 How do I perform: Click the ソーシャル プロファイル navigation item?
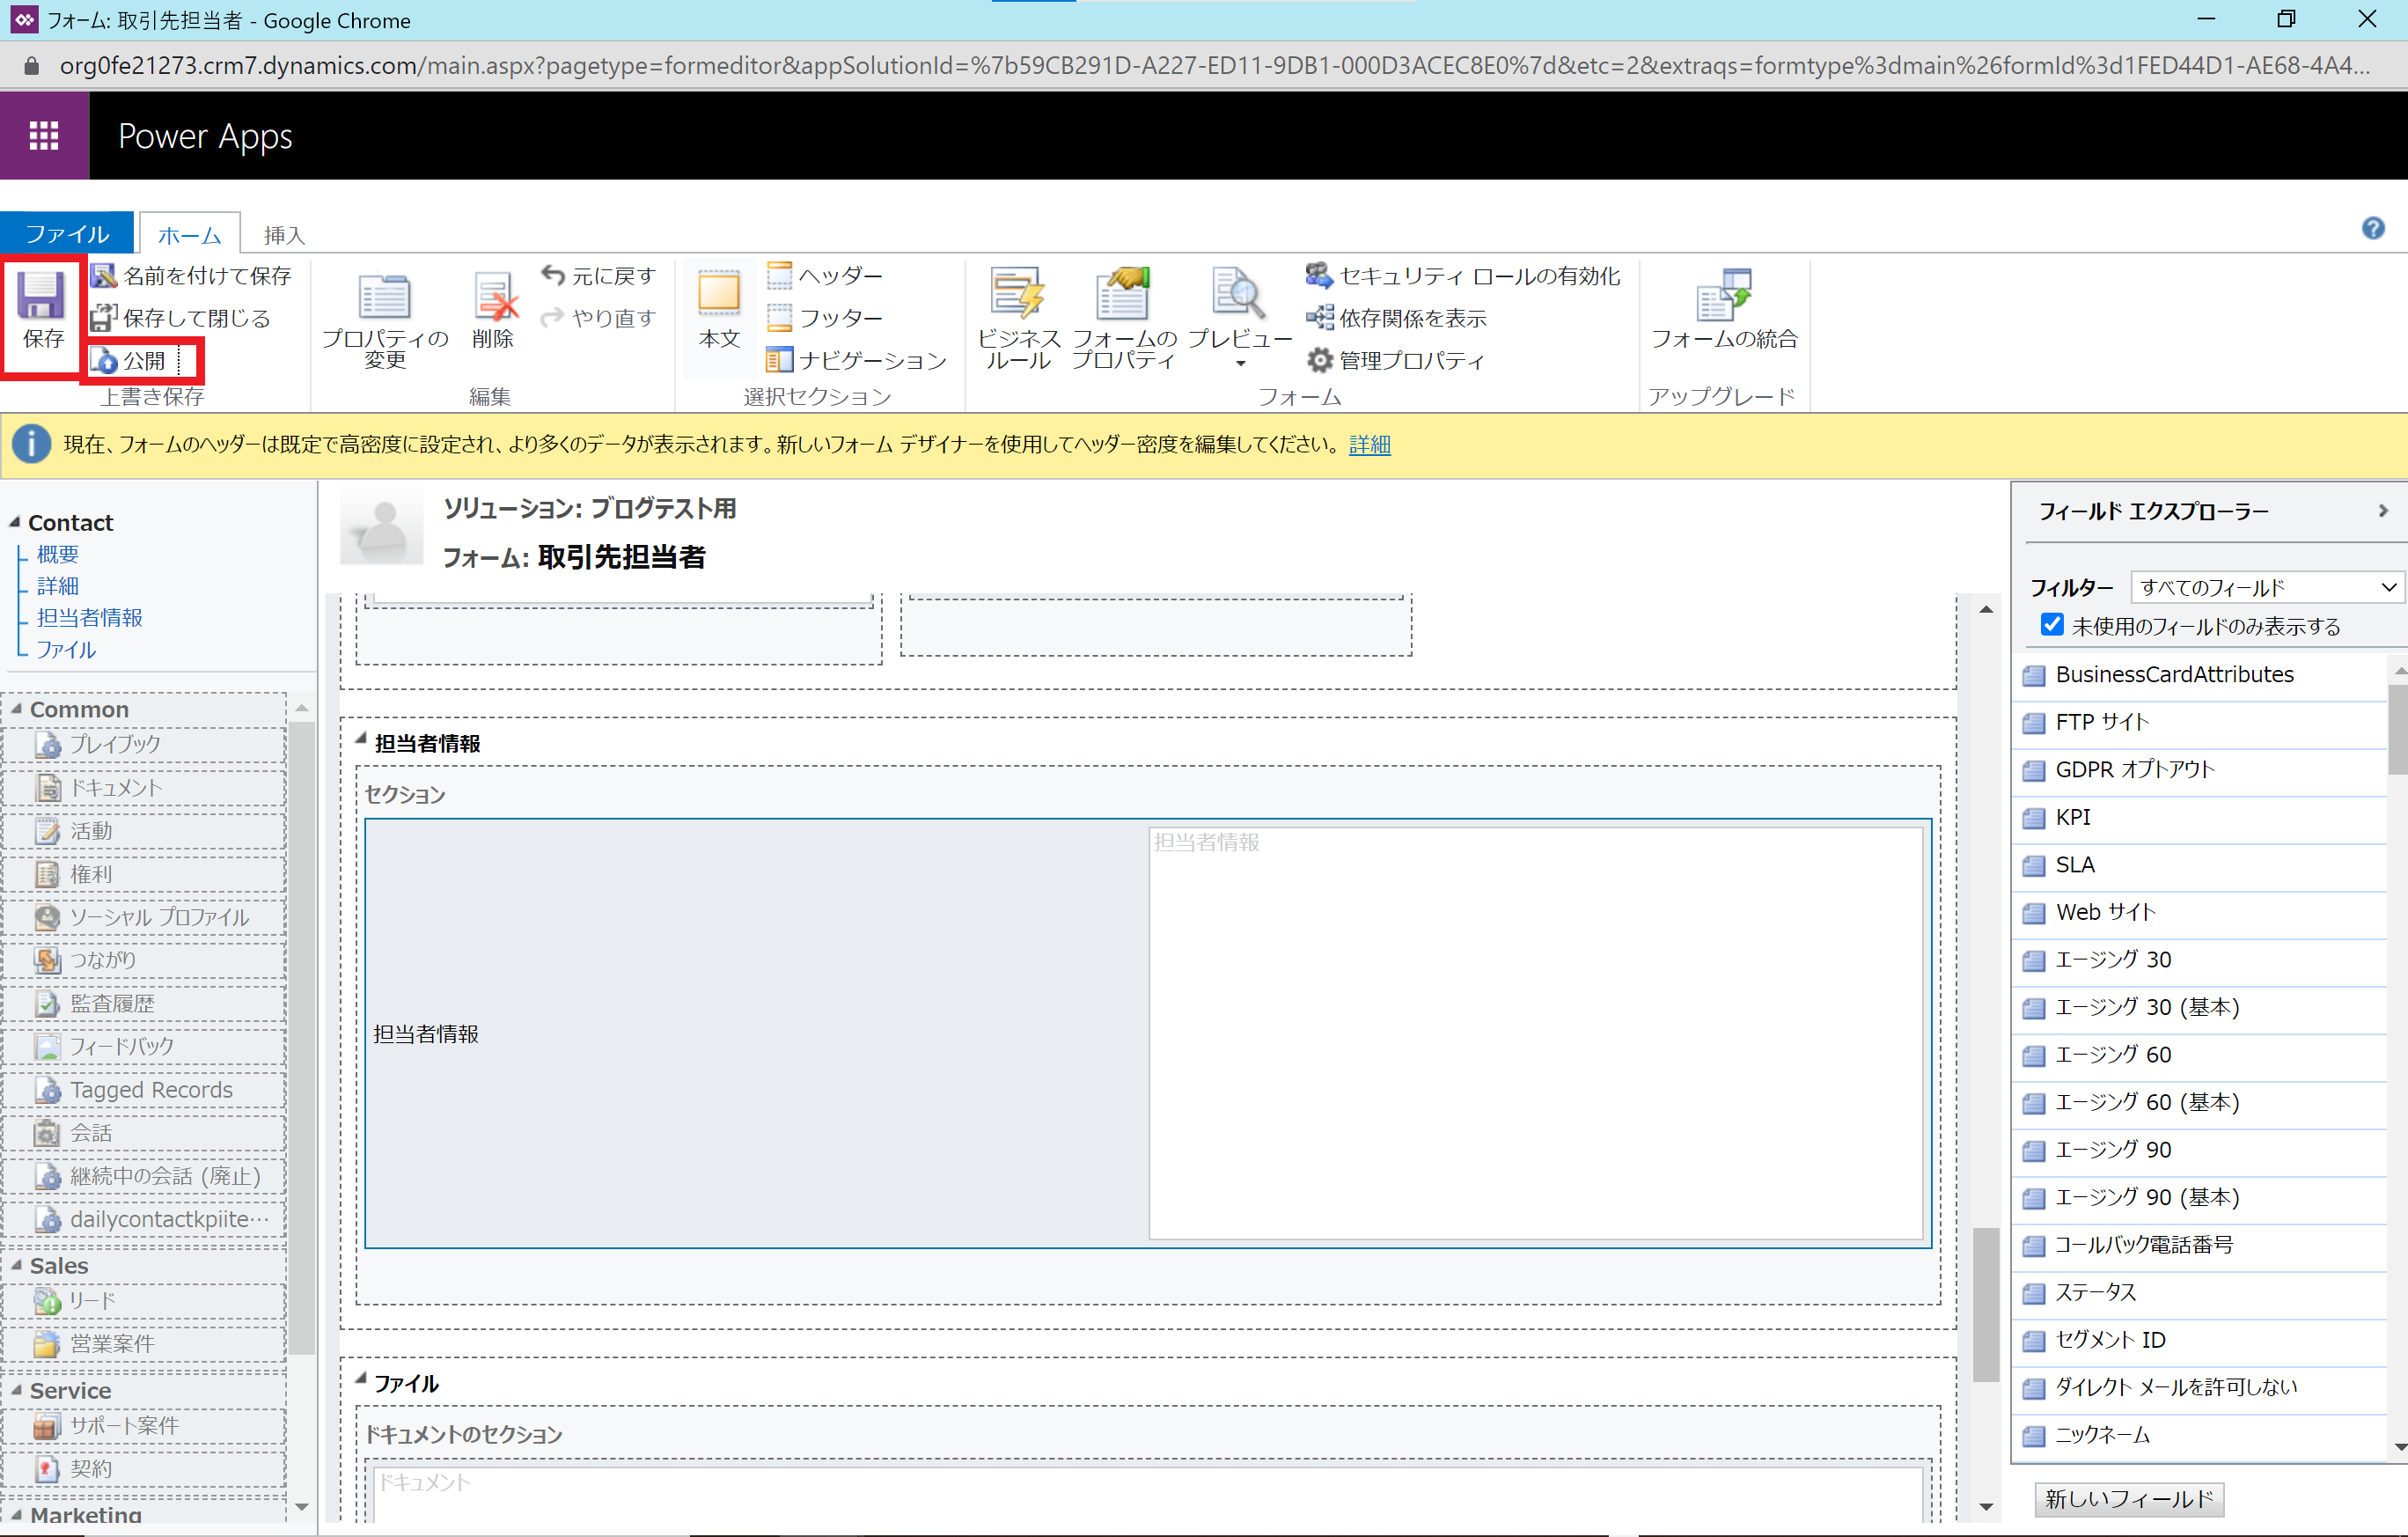[x=146, y=917]
